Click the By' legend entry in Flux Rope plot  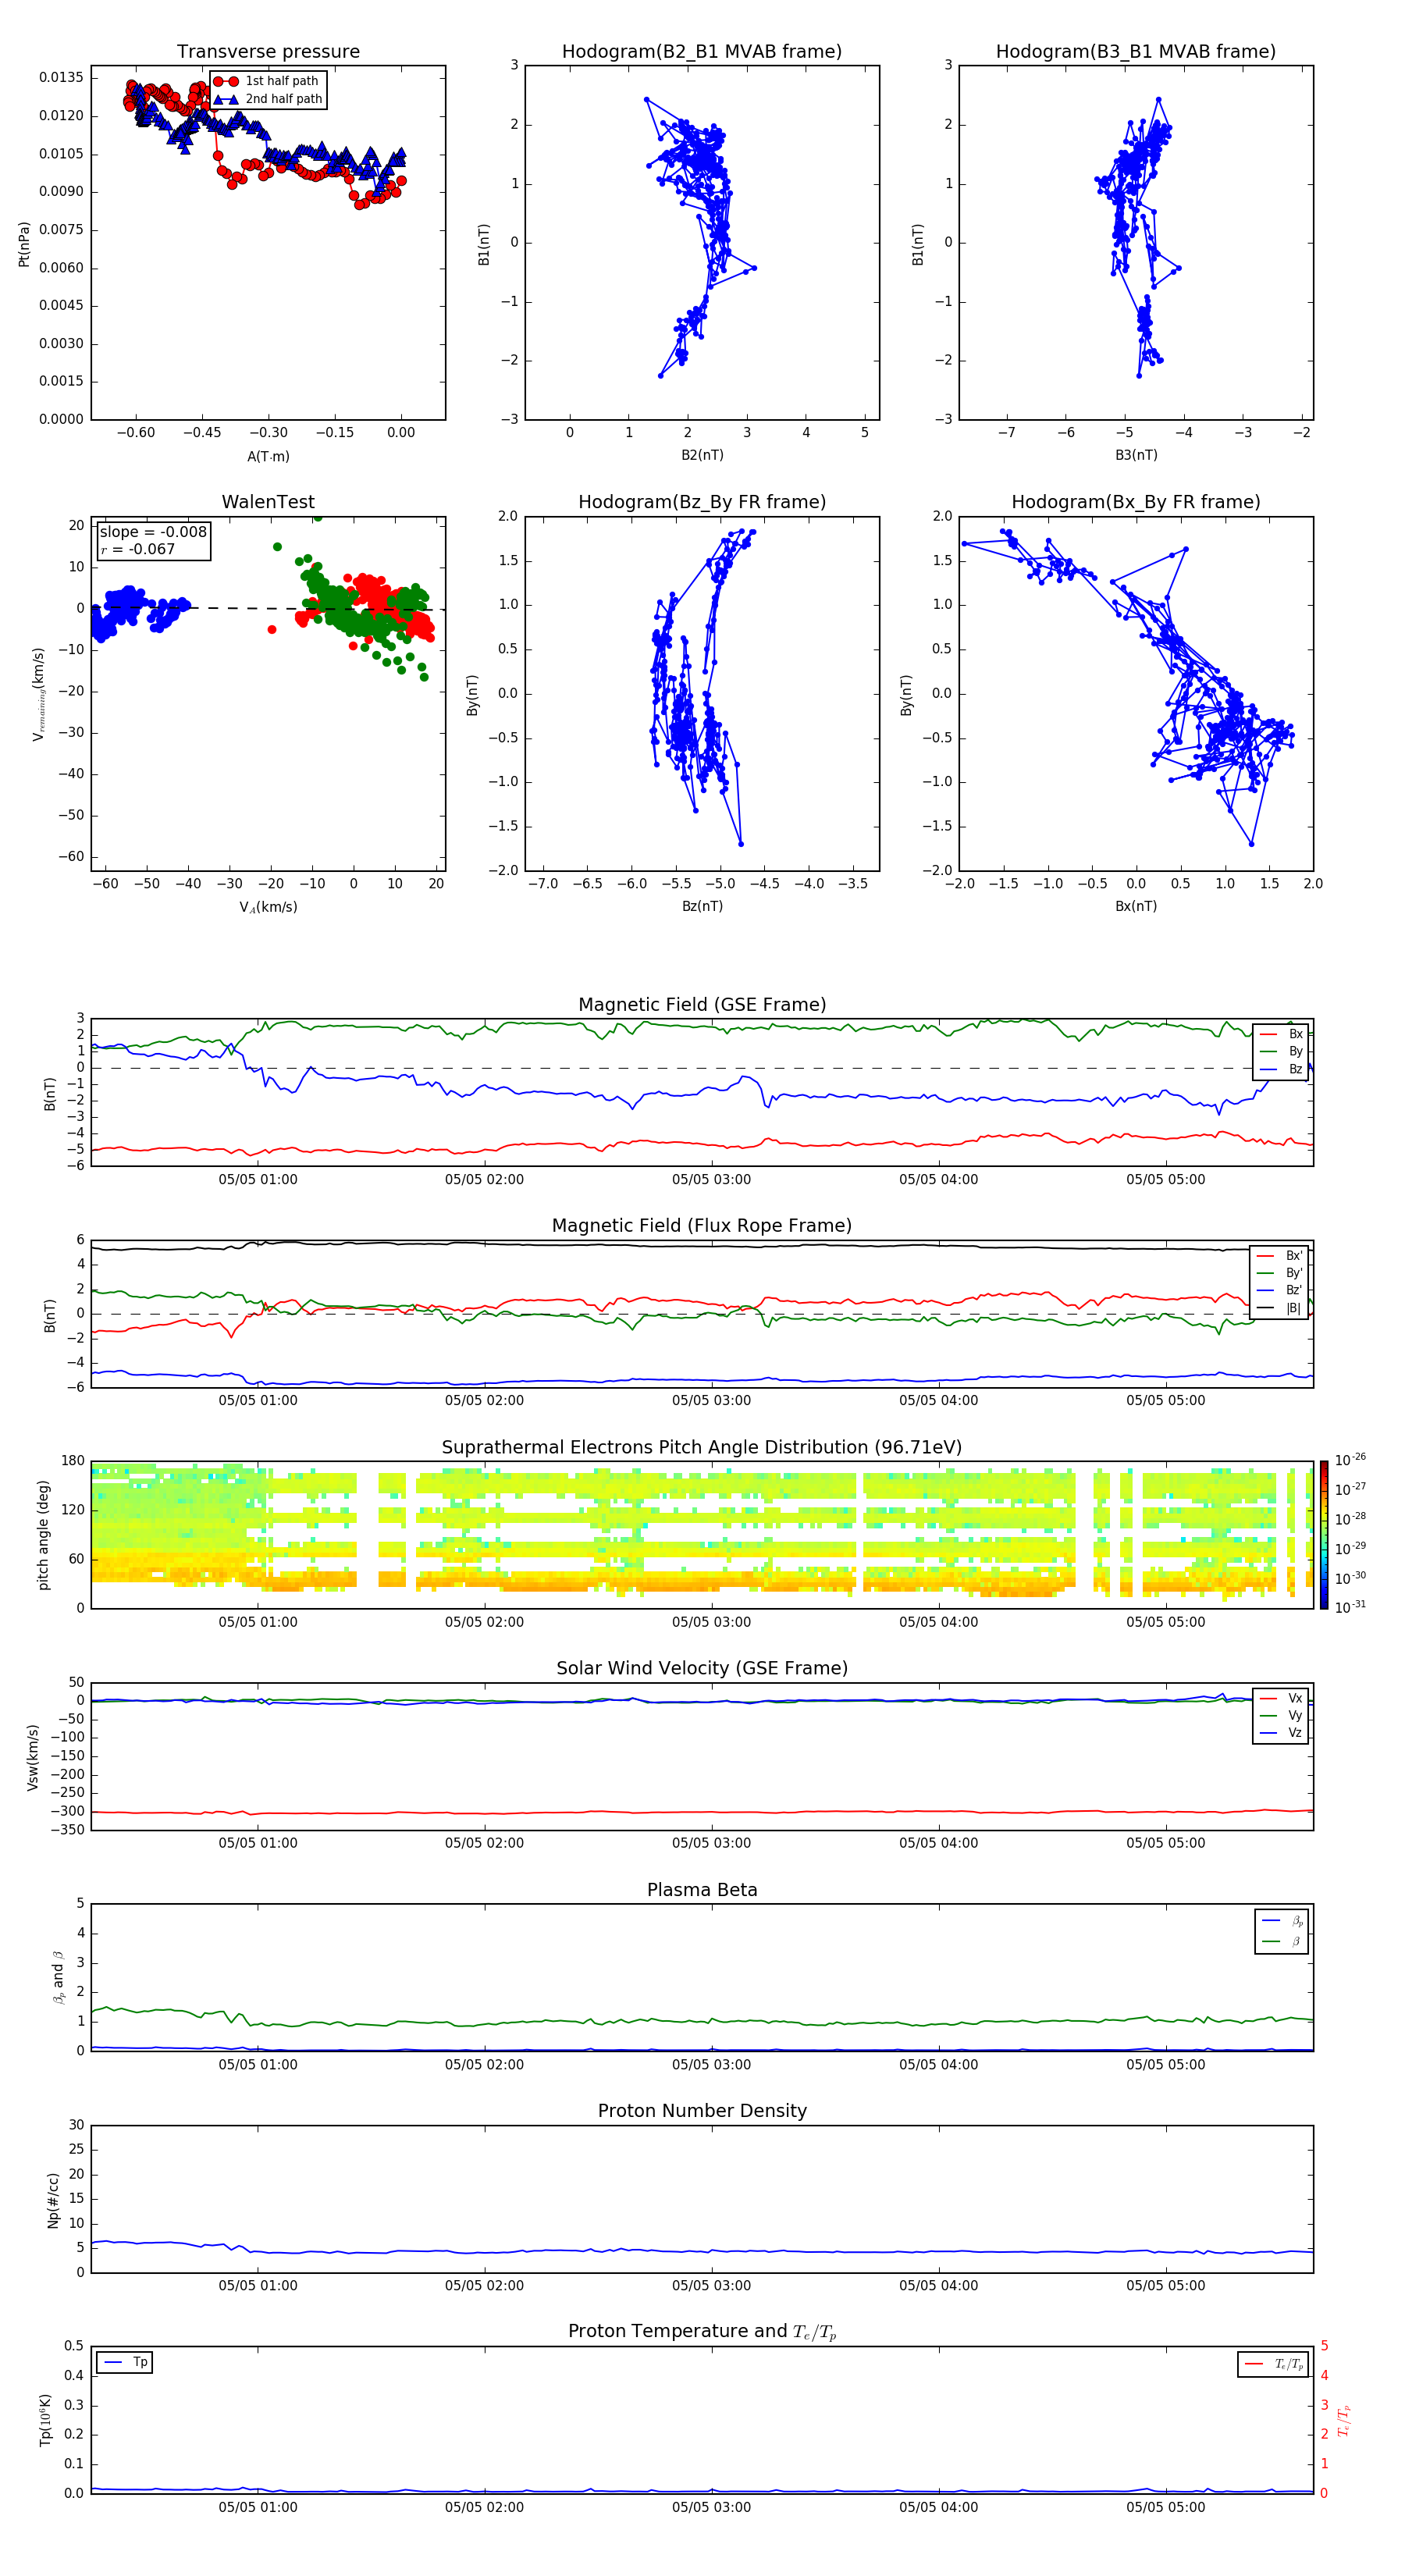click(x=1279, y=1273)
